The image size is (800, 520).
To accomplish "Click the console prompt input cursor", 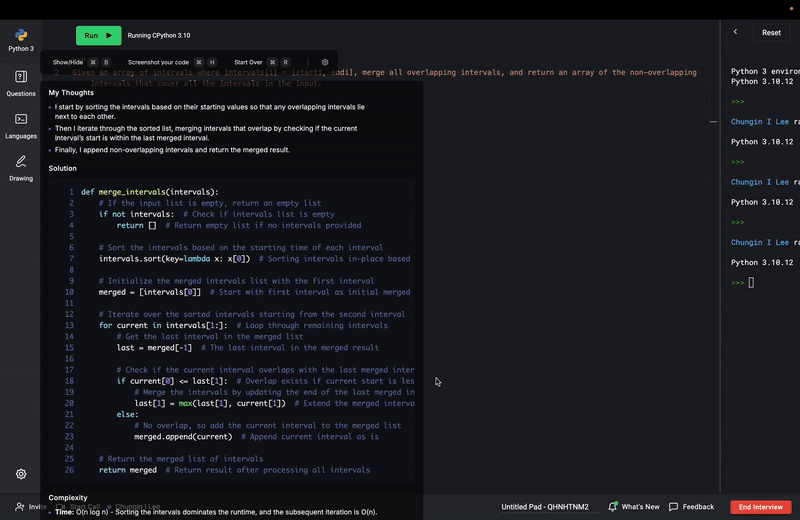I will coord(751,283).
